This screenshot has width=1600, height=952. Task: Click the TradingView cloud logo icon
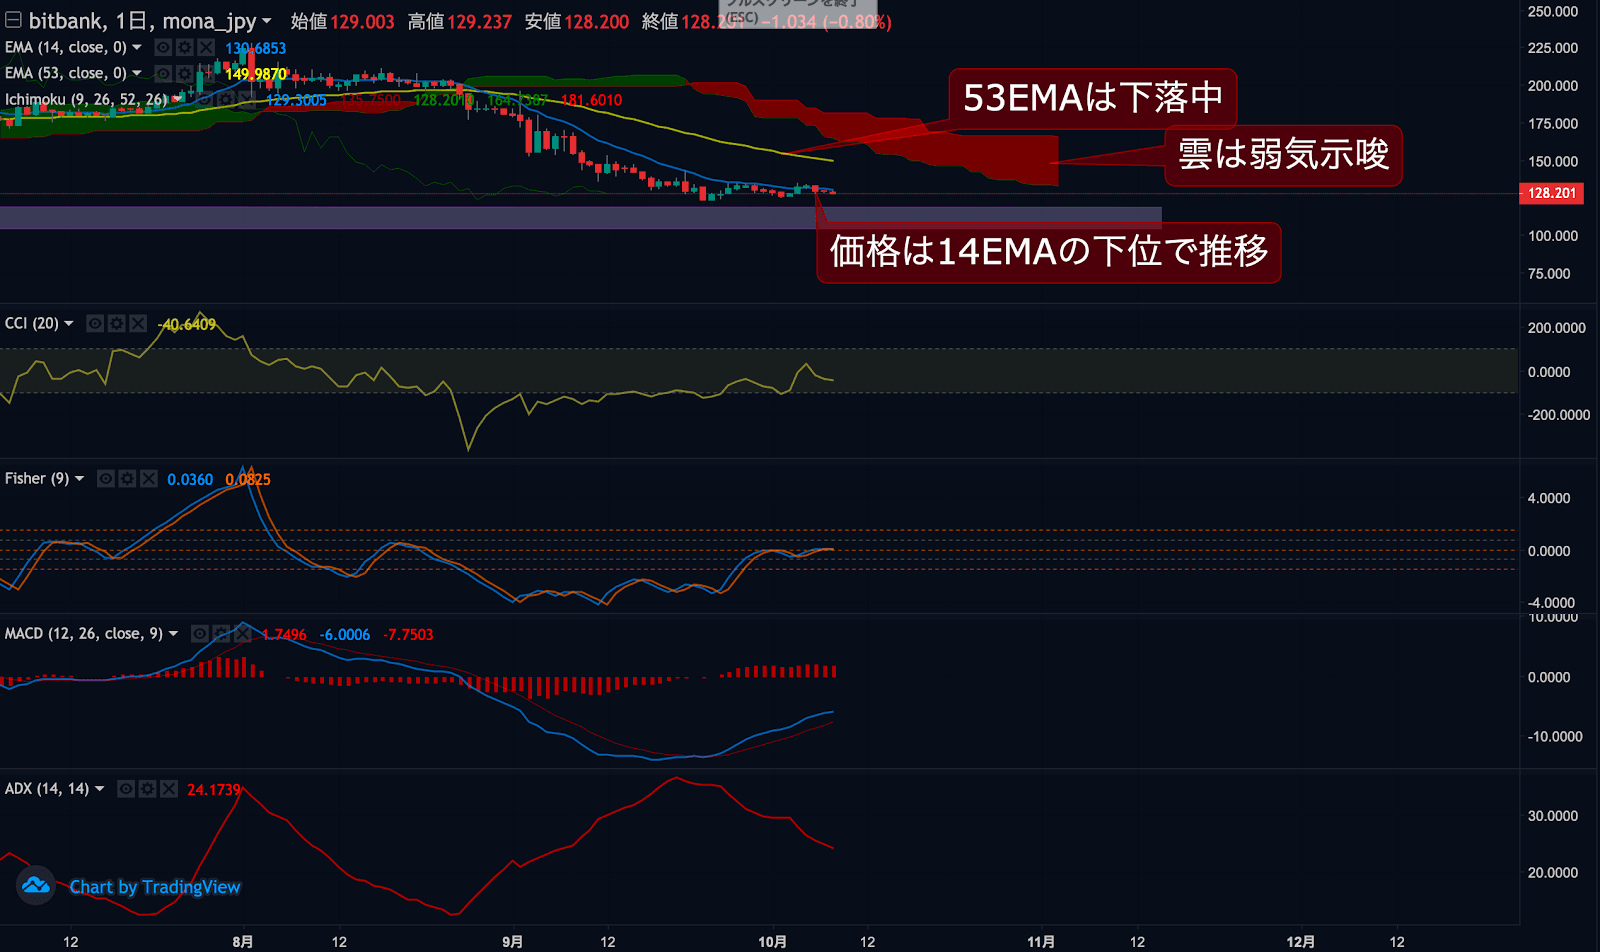pos(36,886)
